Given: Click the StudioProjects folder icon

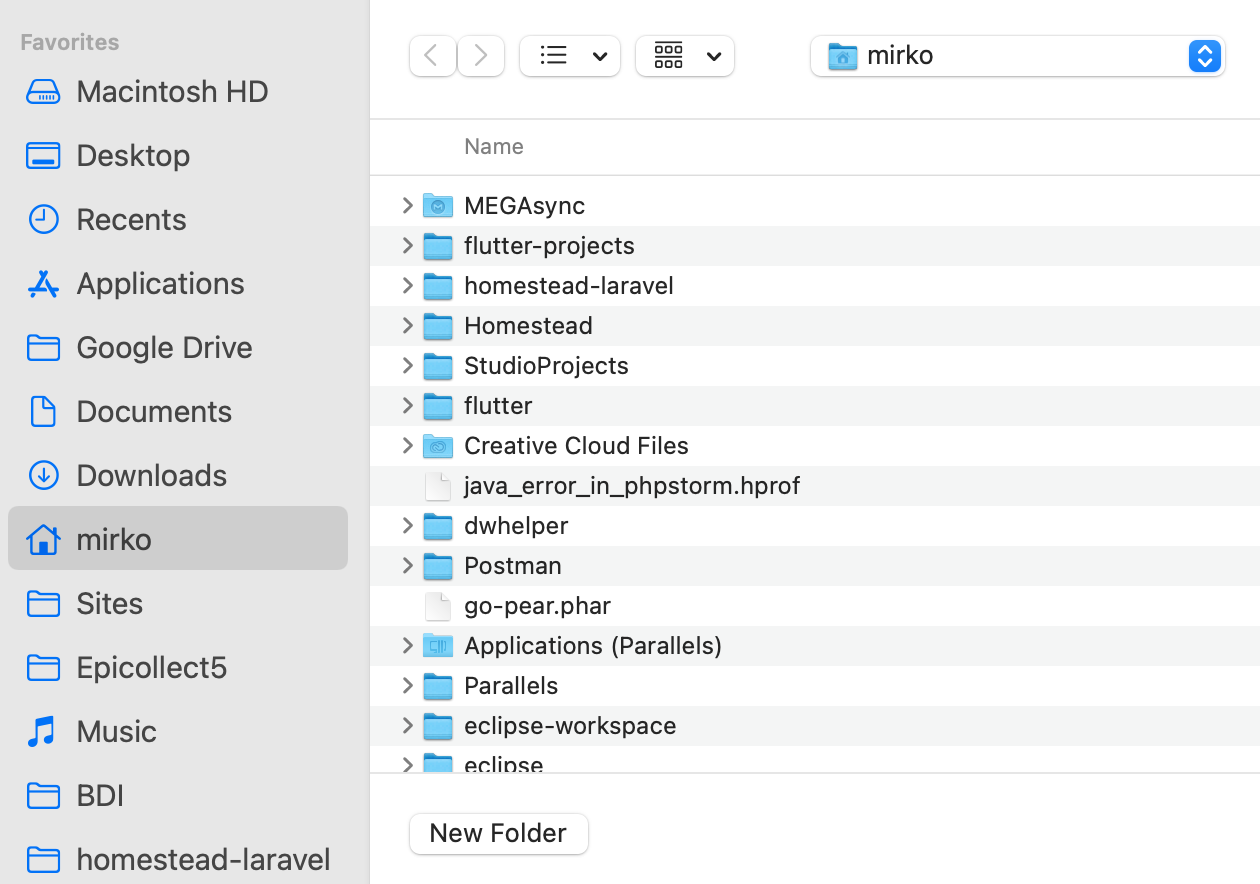Looking at the screenshot, I should (438, 366).
